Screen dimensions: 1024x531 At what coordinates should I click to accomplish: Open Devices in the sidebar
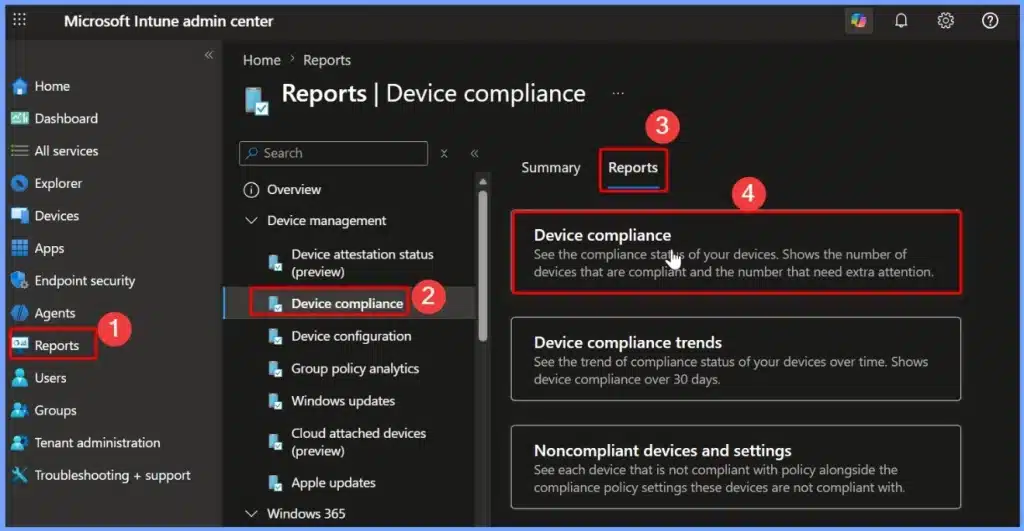click(57, 216)
